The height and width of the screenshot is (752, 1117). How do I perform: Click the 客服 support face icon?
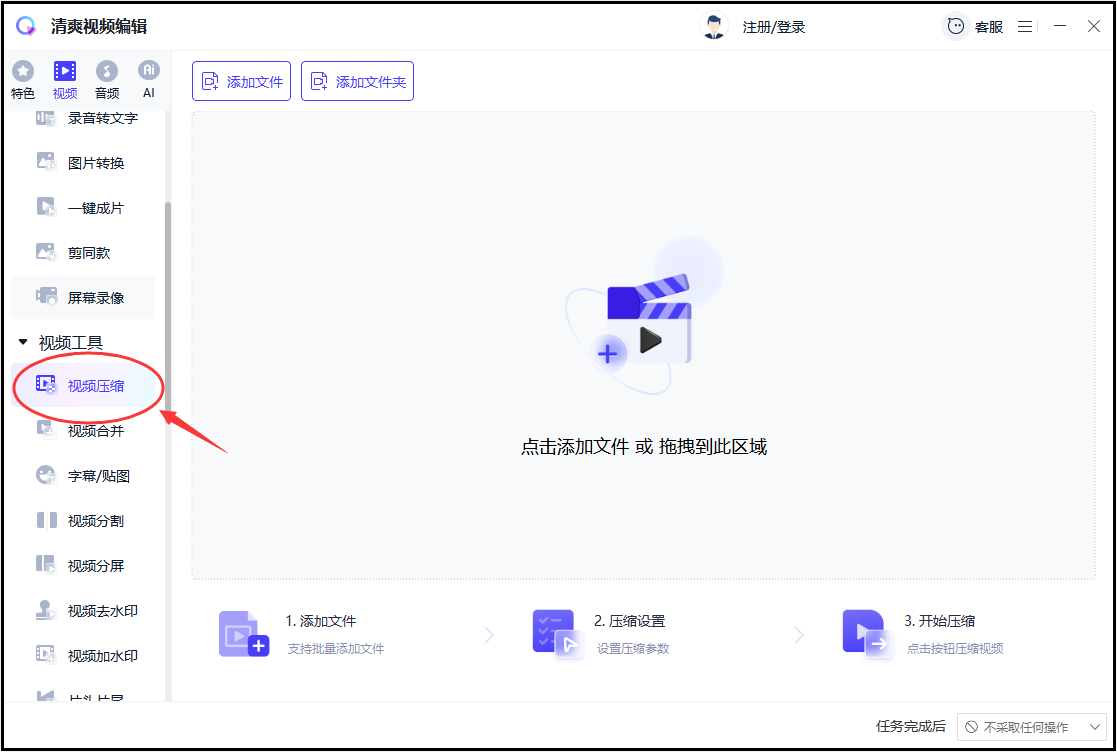pos(955,26)
